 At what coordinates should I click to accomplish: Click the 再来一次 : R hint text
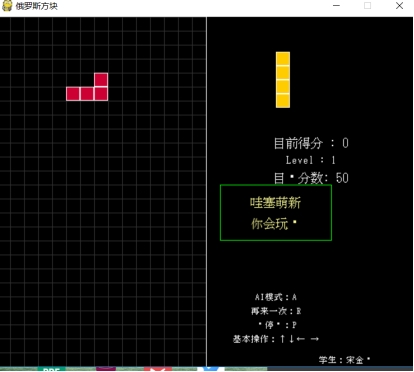tap(276, 311)
